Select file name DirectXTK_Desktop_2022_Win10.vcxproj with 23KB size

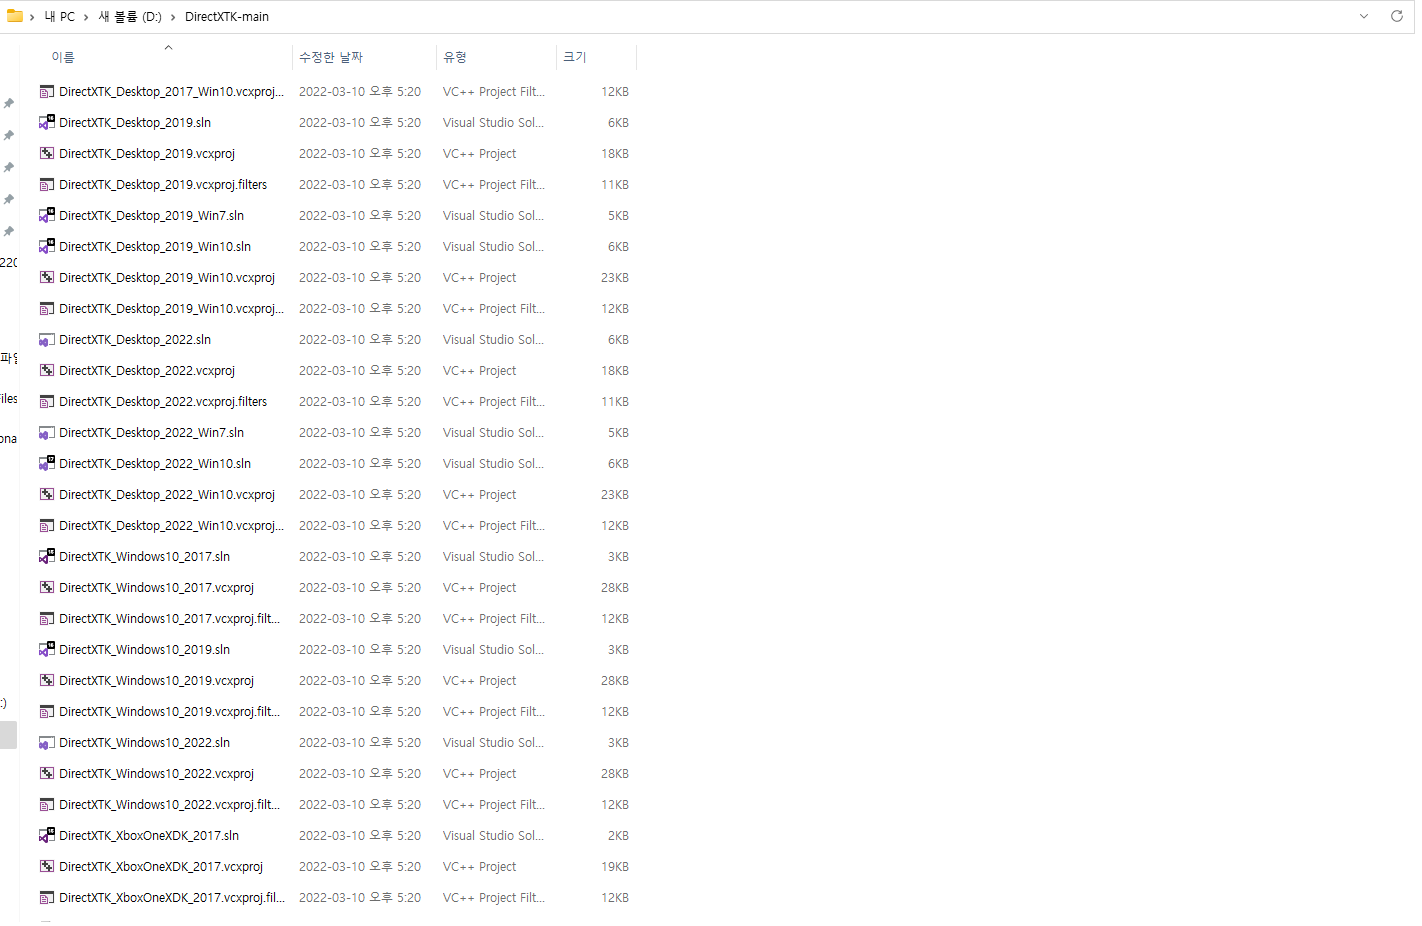(x=167, y=495)
